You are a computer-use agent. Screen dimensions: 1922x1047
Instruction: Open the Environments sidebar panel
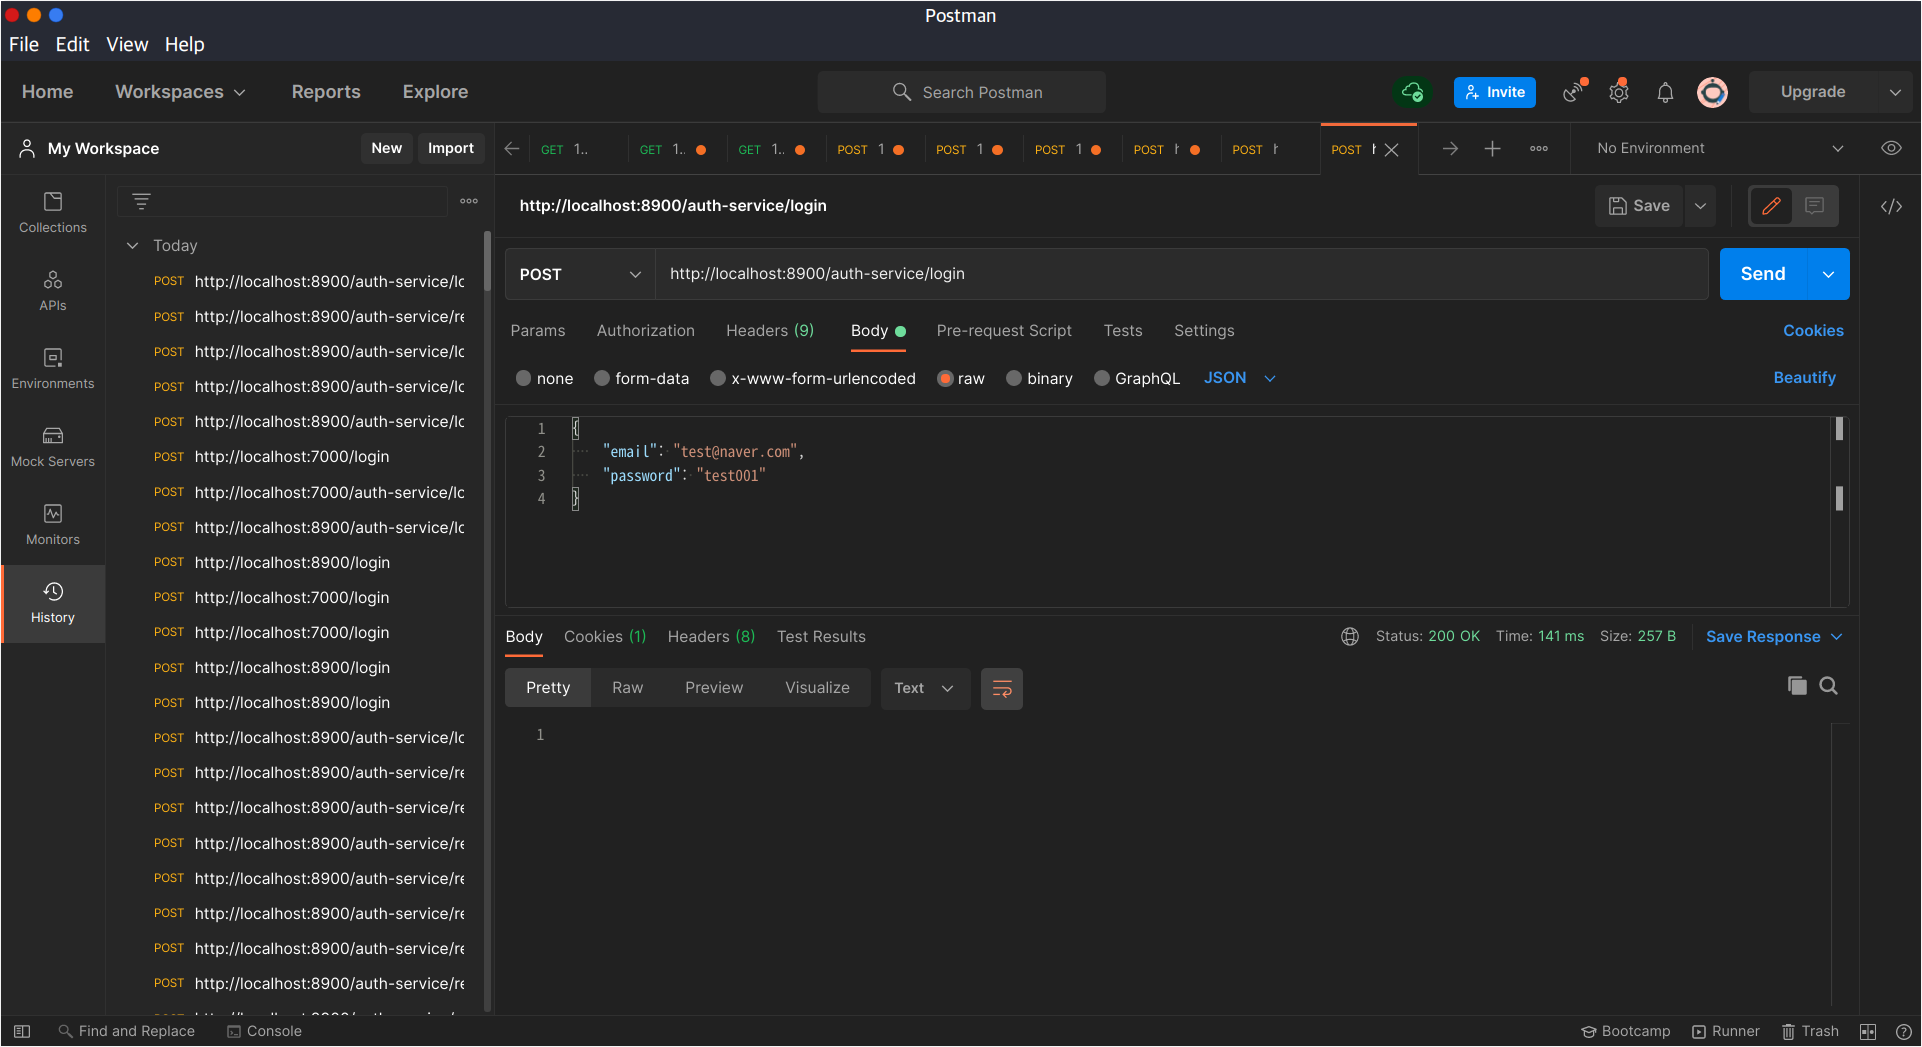pos(53,369)
